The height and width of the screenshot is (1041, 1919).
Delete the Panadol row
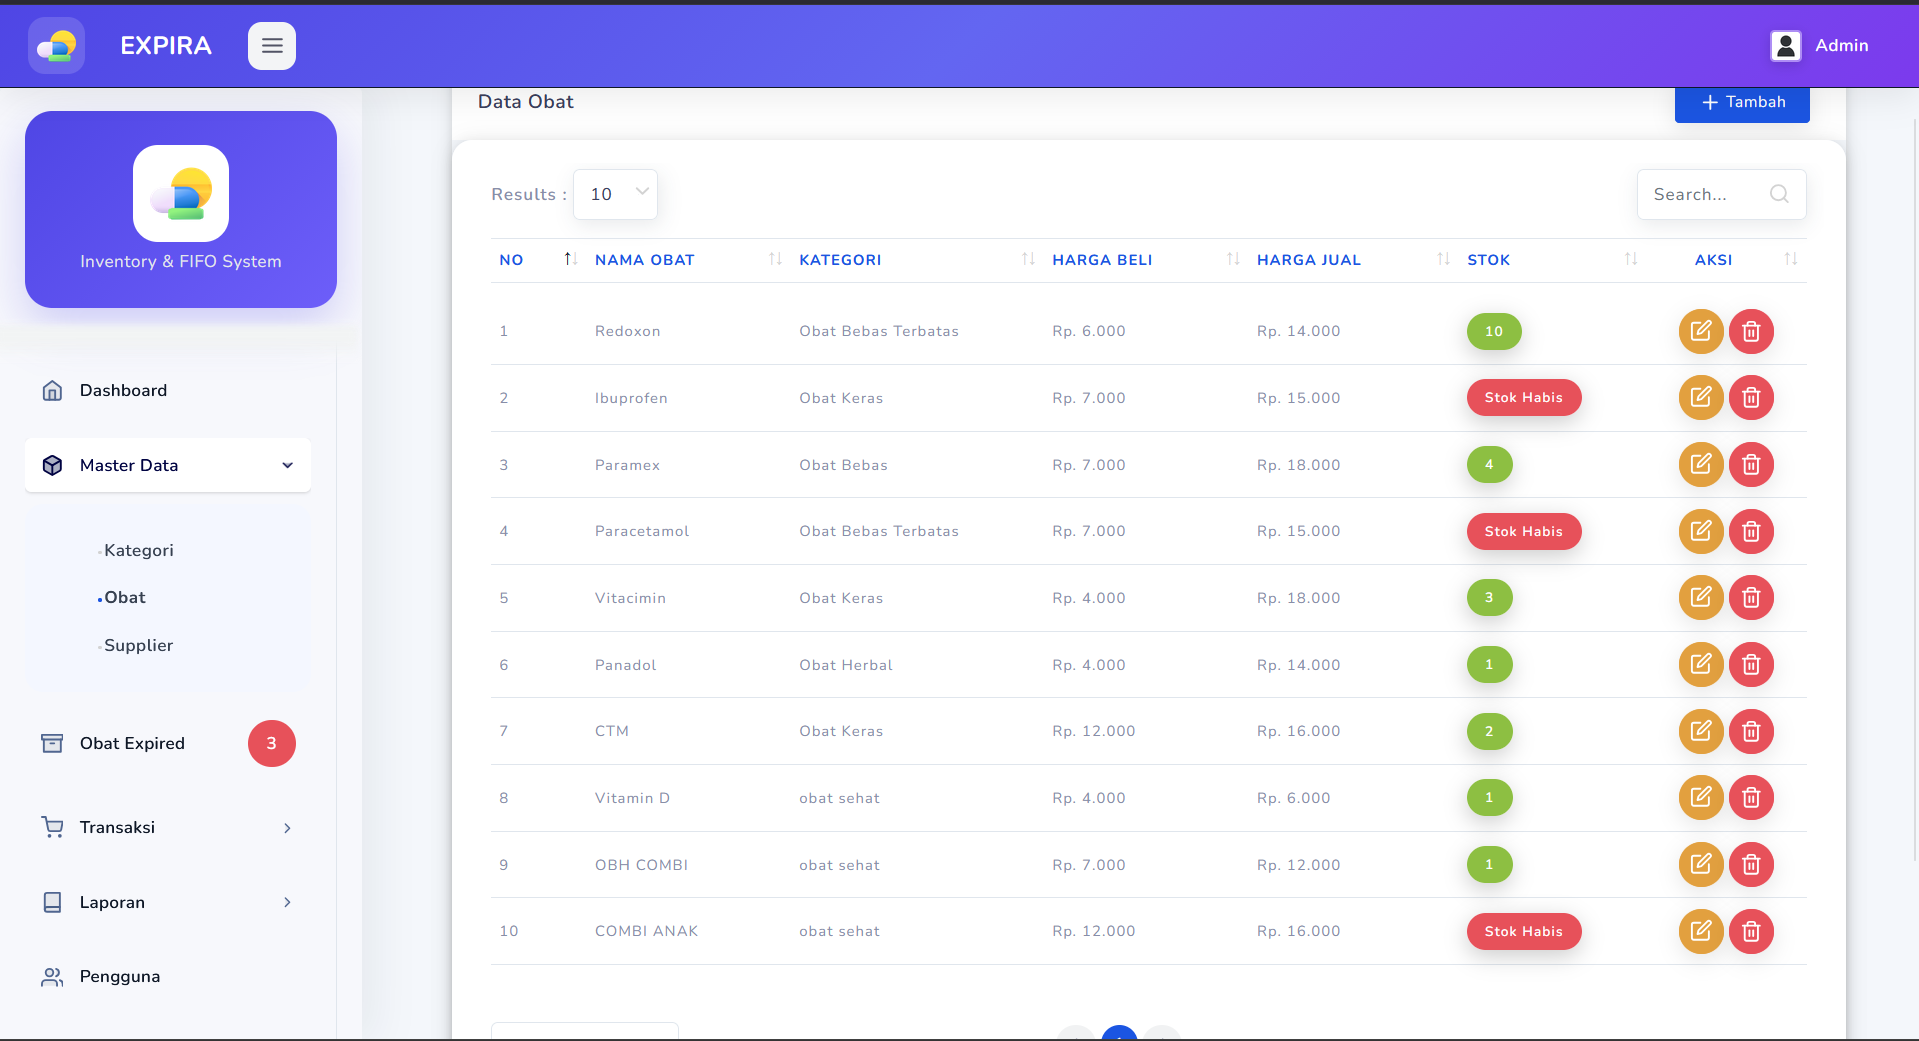point(1751,665)
